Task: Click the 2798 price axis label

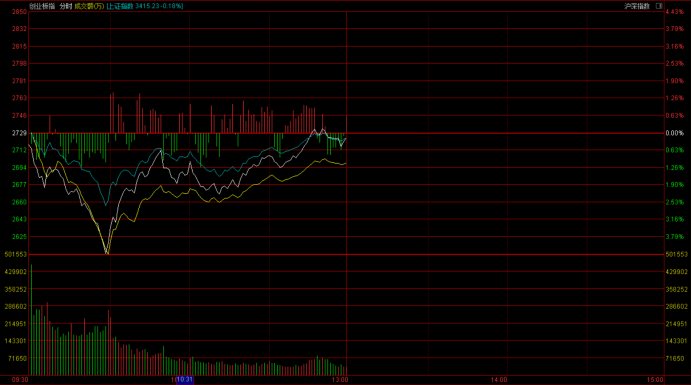Action: [19, 64]
